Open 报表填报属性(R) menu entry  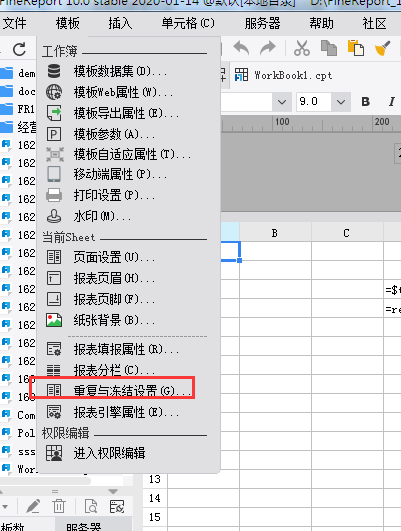point(126,349)
